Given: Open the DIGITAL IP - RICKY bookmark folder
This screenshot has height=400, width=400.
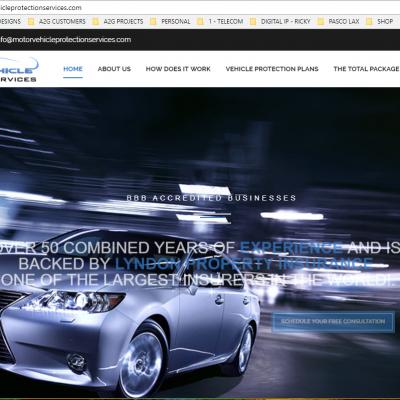Looking at the screenshot, I should [x=285, y=22].
